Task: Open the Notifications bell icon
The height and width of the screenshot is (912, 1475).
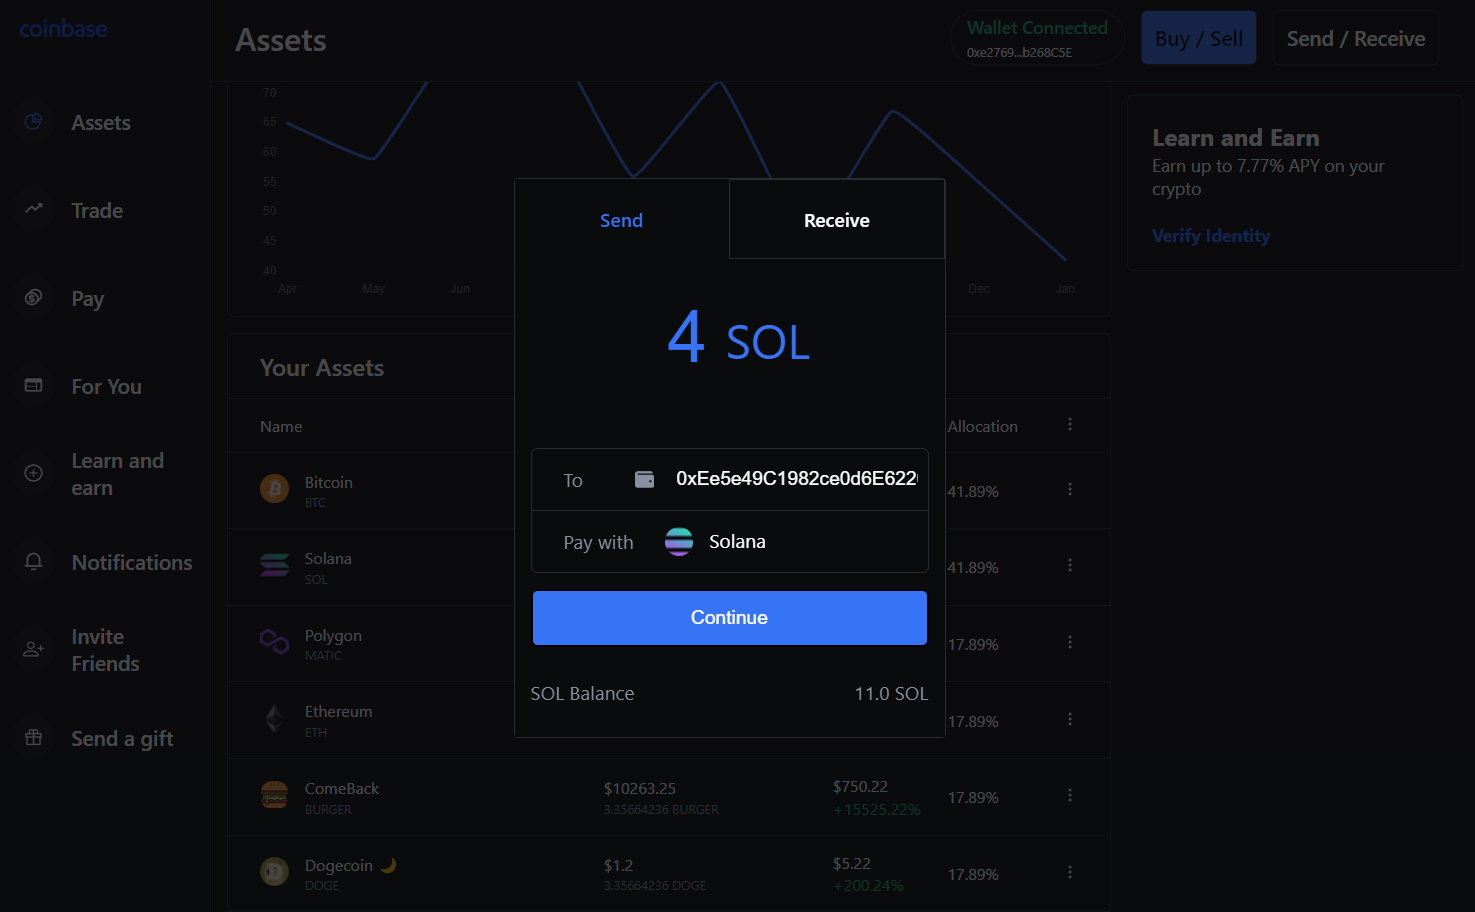Action: pos(33,561)
